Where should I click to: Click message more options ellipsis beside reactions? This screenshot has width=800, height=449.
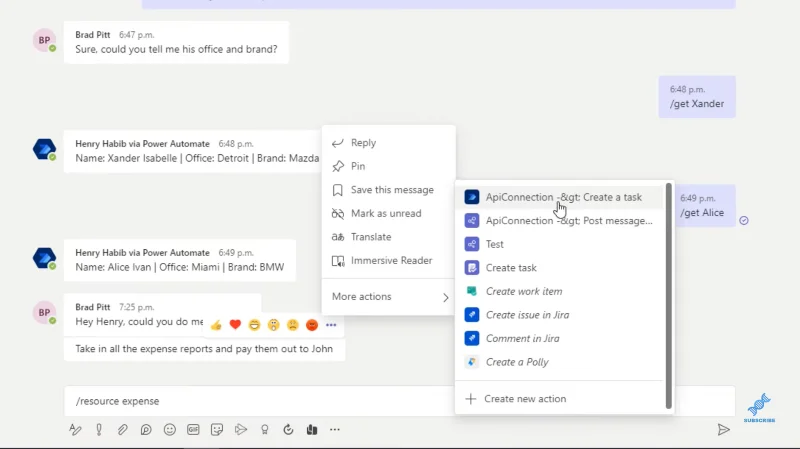[331, 325]
